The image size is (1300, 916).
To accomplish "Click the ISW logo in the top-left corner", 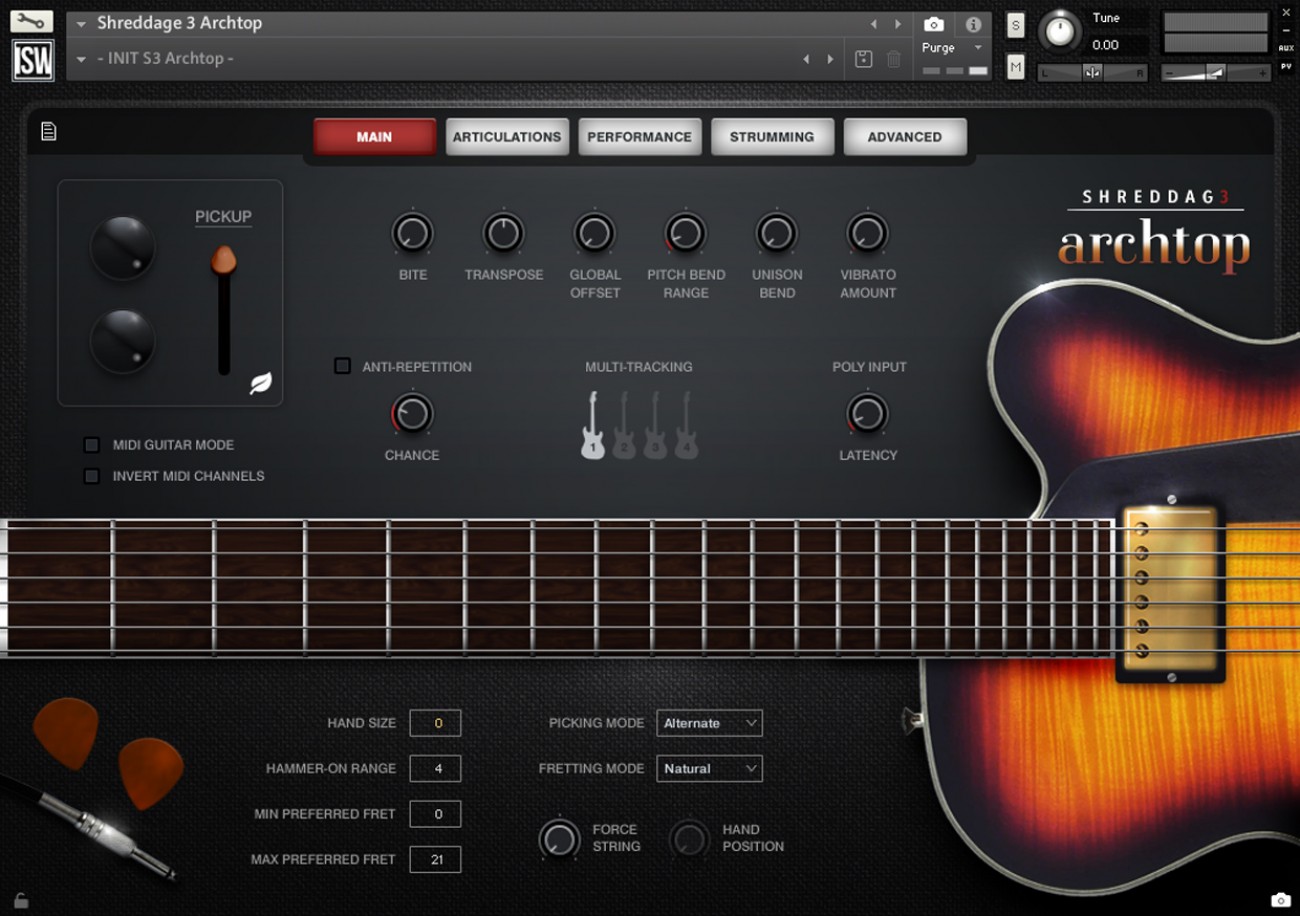I will [32, 61].
